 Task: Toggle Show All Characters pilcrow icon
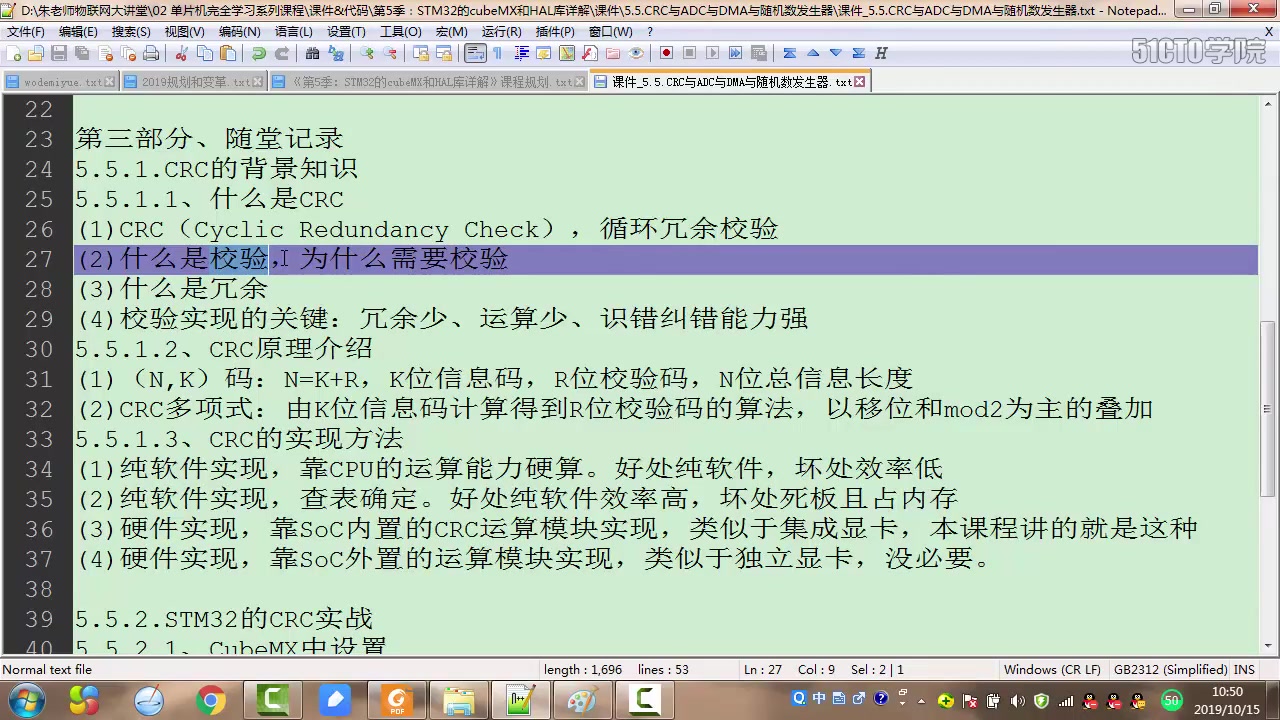[497, 53]
